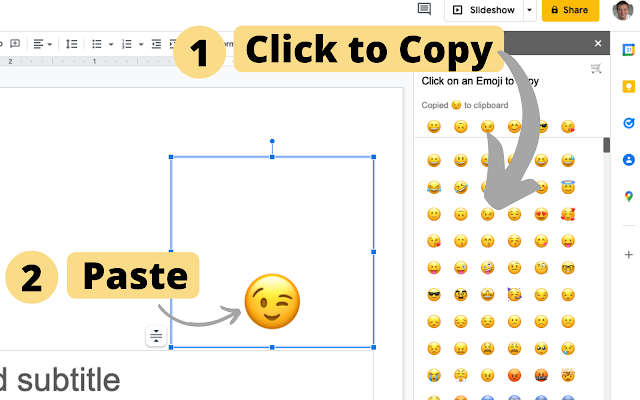Viewport: 640px width, 400px height.
Task: Click the top-right resize handle of text box
Action: pos(373,157)
